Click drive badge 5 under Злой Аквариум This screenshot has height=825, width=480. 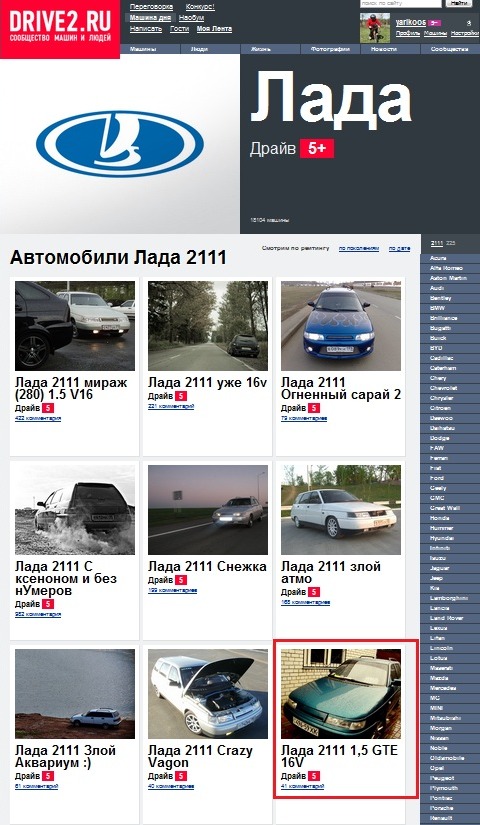(x=48, y=776)
